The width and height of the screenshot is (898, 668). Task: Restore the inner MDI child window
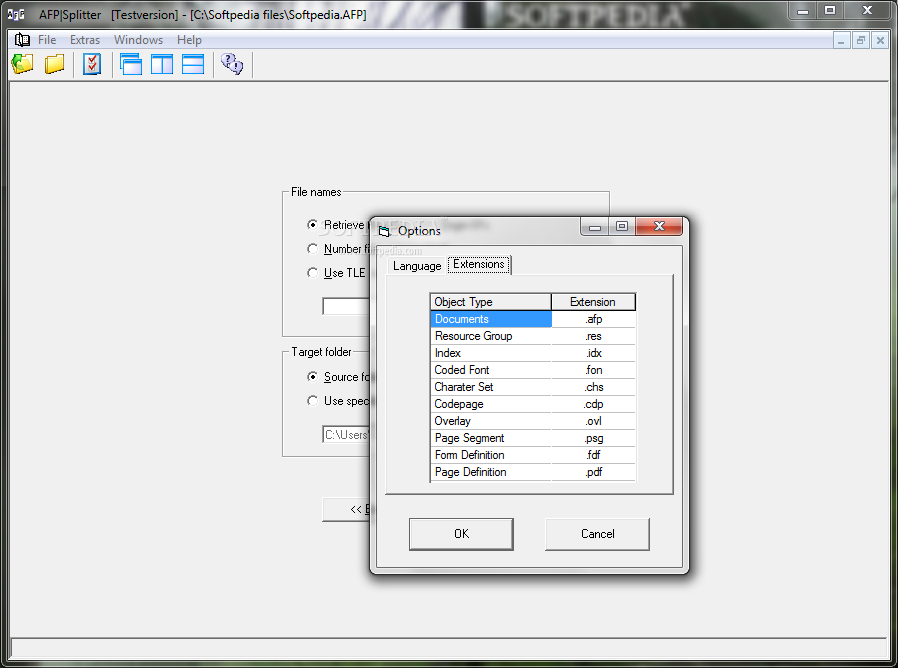coord(861,40)
